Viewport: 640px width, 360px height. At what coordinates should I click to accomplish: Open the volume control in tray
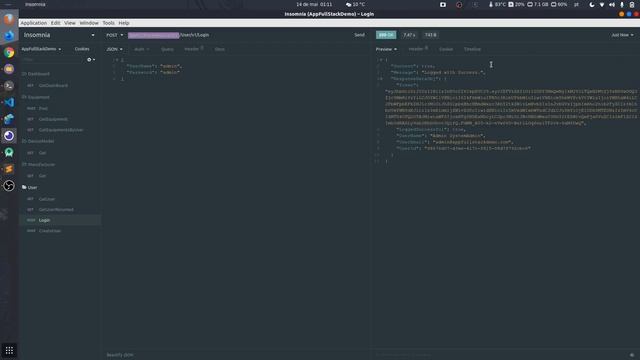coord(612,4)
